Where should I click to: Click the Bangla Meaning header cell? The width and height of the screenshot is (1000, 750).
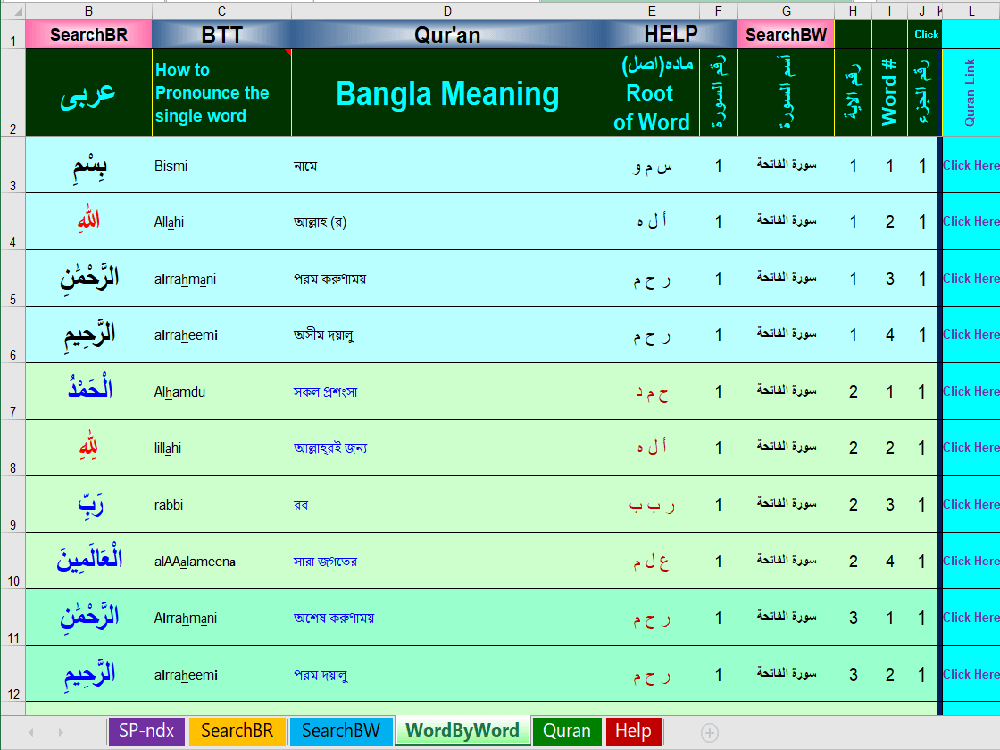click(x=447, y=93)
